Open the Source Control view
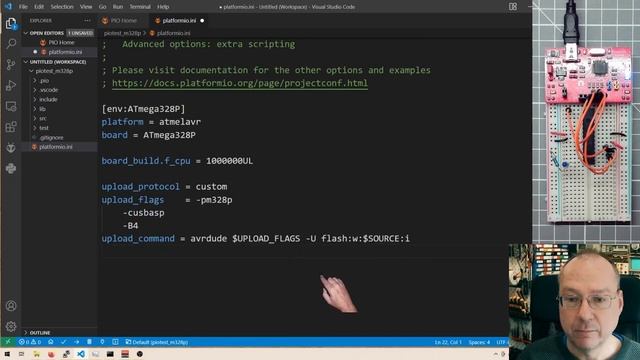This screenshot has height=360, width=640. [11, 64]
